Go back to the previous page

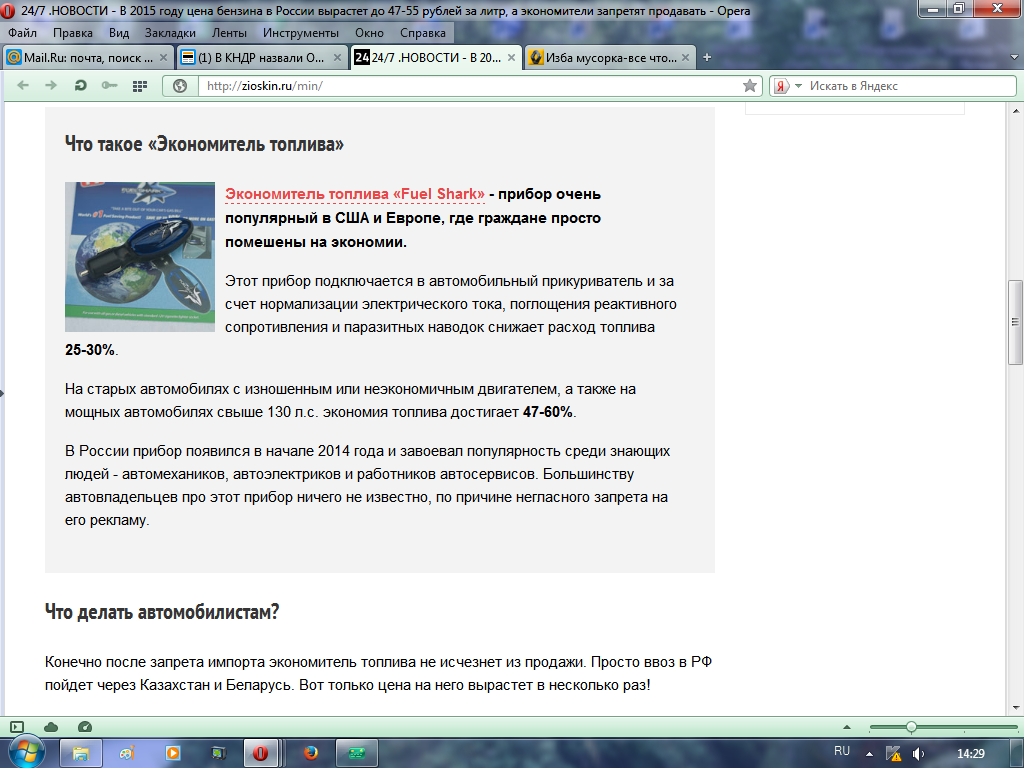pos(23,86)
